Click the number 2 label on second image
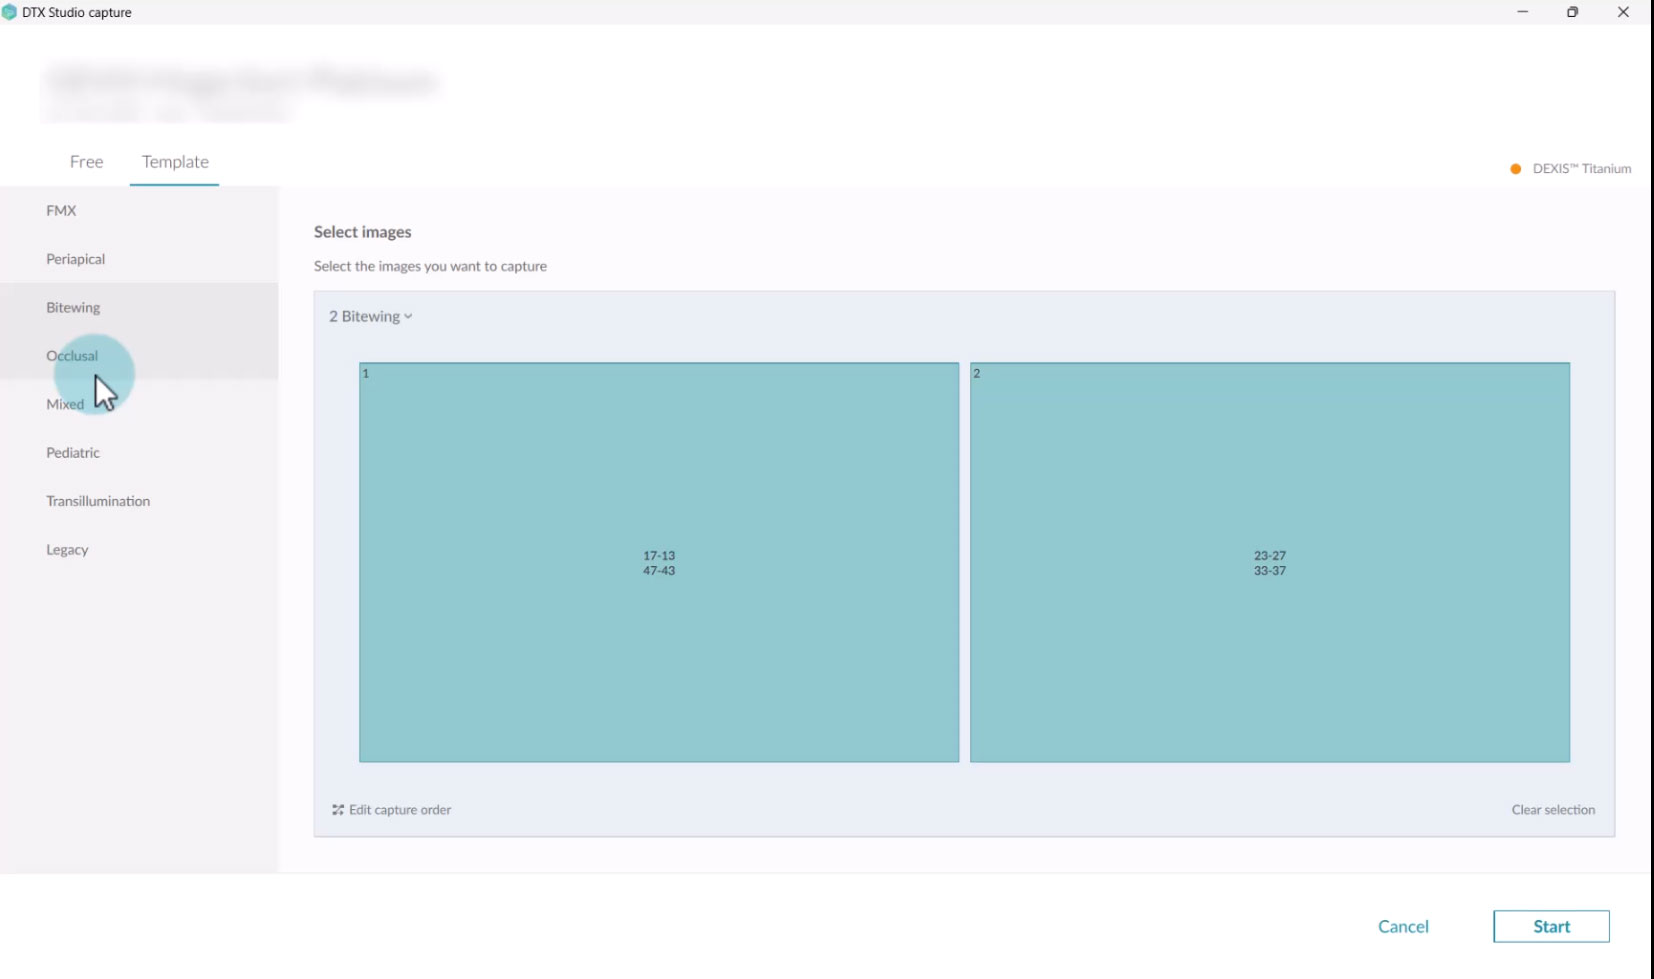Viewport: 1654px width, 979px height. [977, 373]
